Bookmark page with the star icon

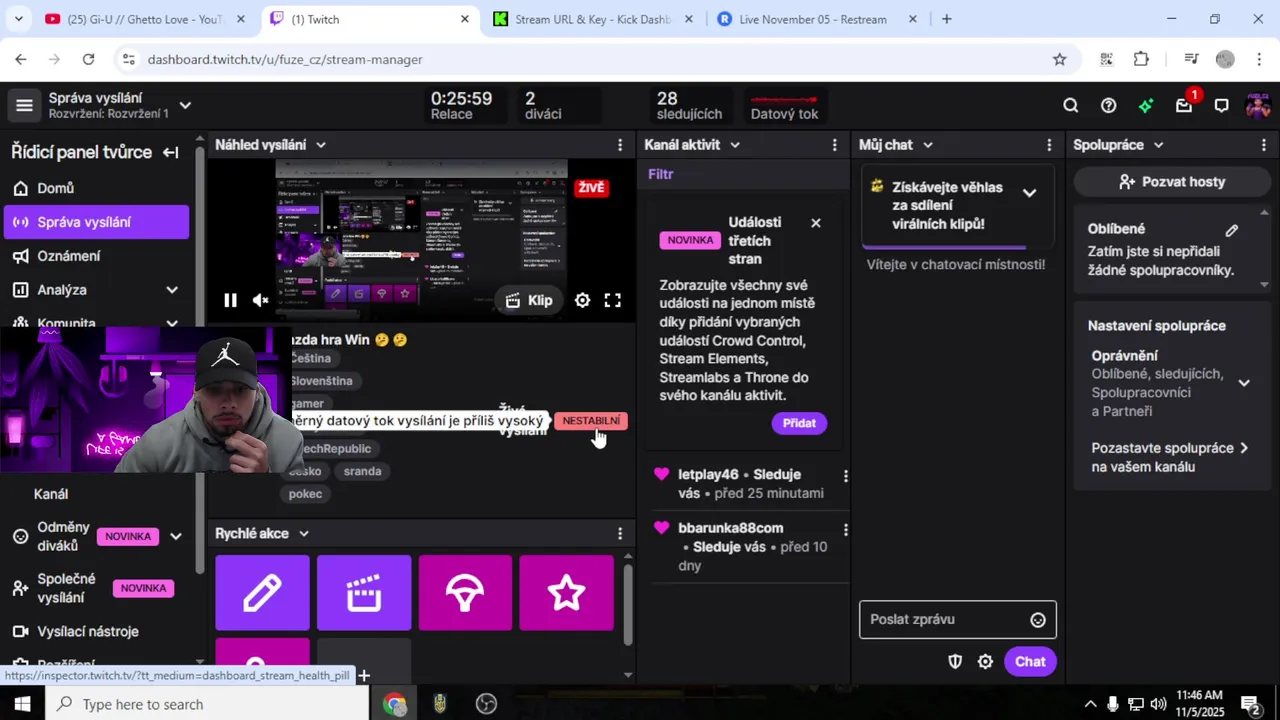[1060, 60]
